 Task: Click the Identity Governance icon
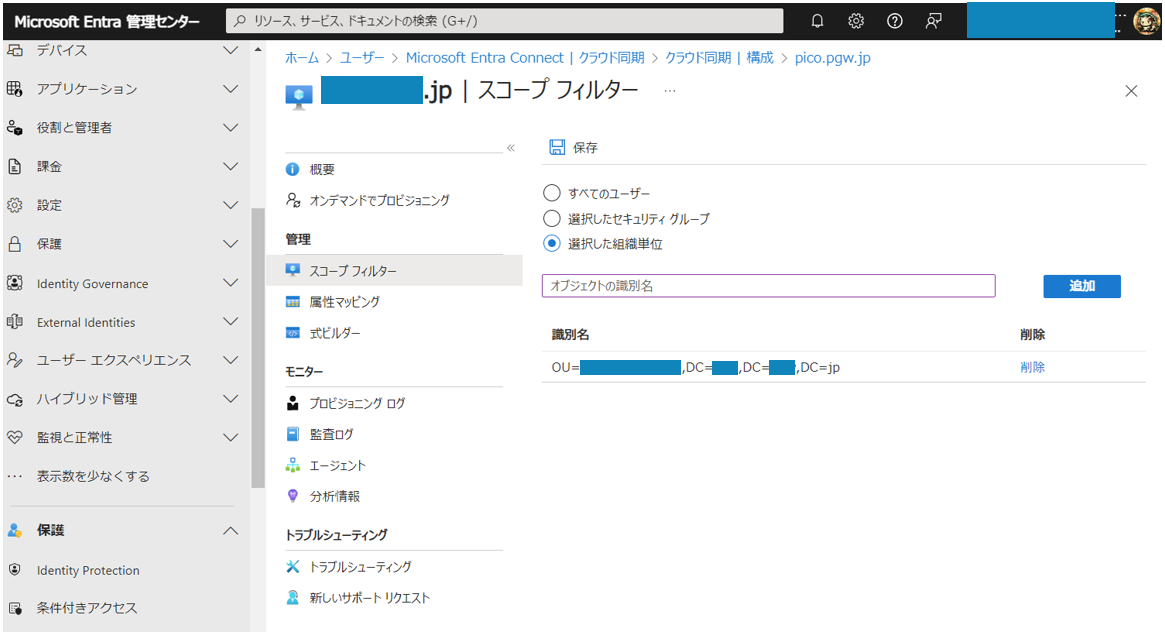pyautogui.click(x=15, y=283)
